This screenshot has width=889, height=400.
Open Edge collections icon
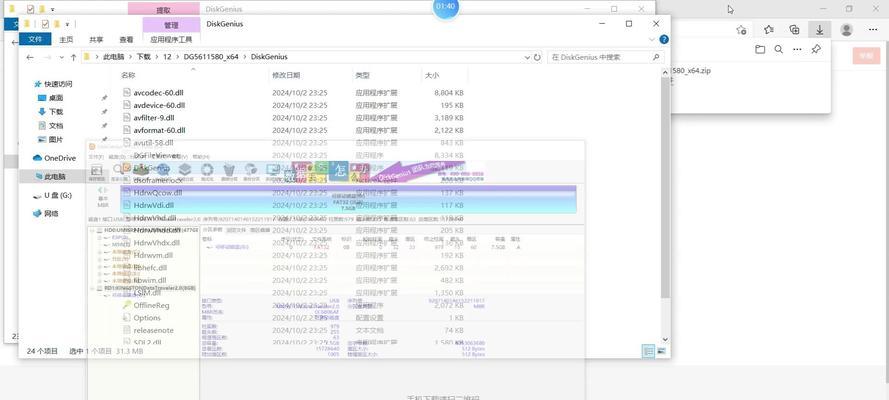(794, 29)
